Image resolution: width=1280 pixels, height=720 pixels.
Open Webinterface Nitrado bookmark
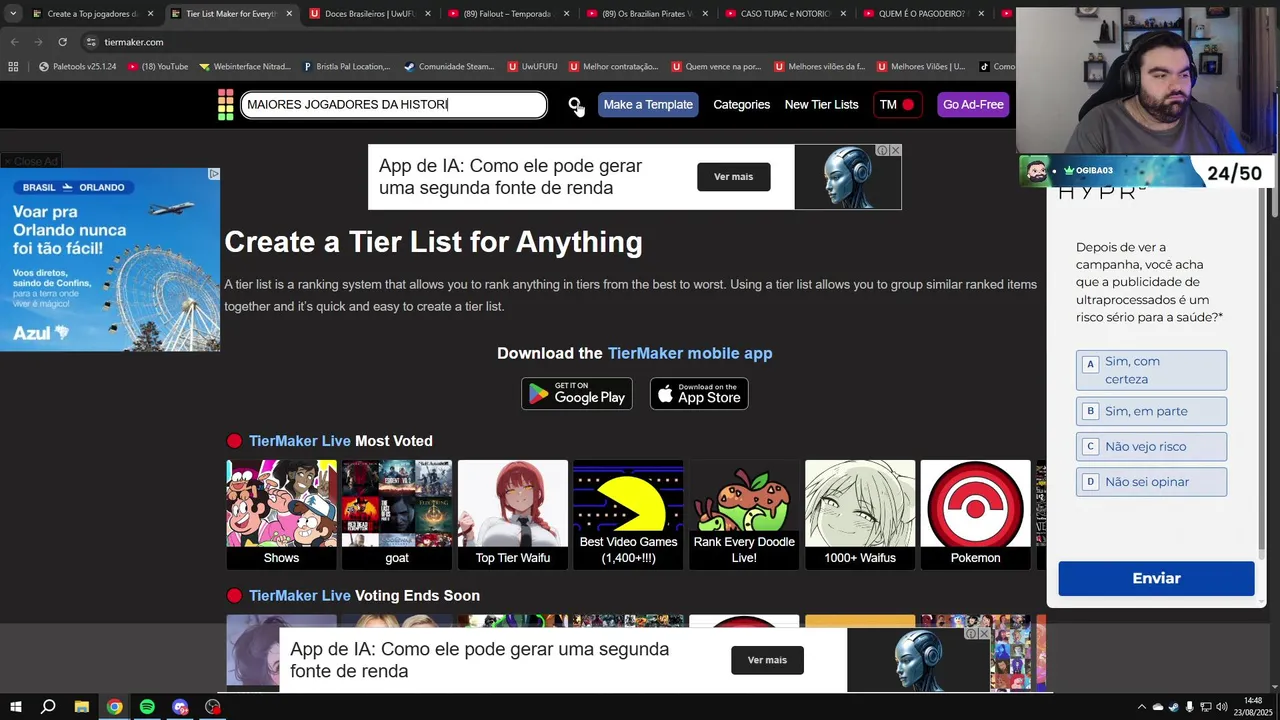[x=245, y=67]
